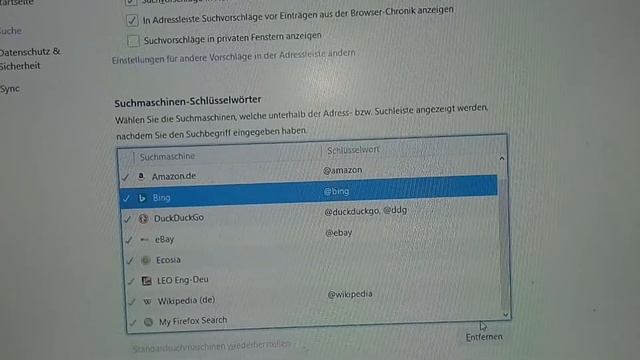This screenshot has width=640, height=360.
Task: Toggle the Wikipedia (de) row checkmark
Action: [x=131, y=302]
